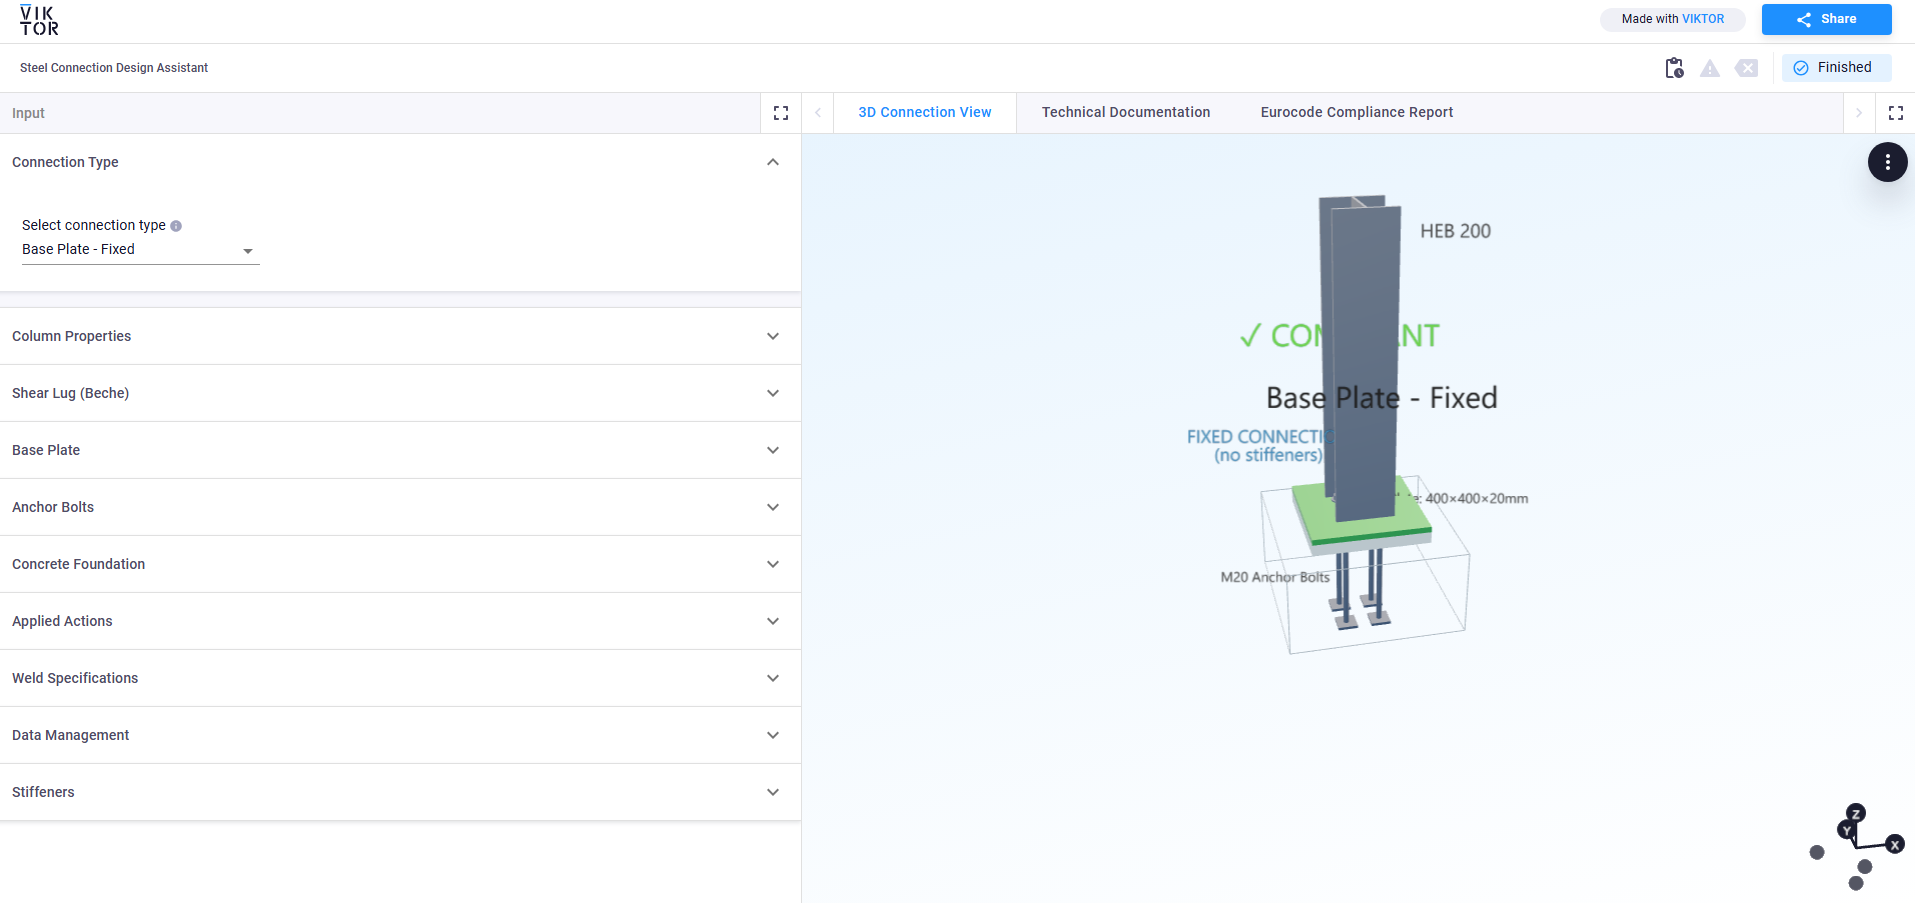The height and width of the screenshot is (903, 1915).
Task: Clear results using the clear icon
Action: (x=1746, y=67)
